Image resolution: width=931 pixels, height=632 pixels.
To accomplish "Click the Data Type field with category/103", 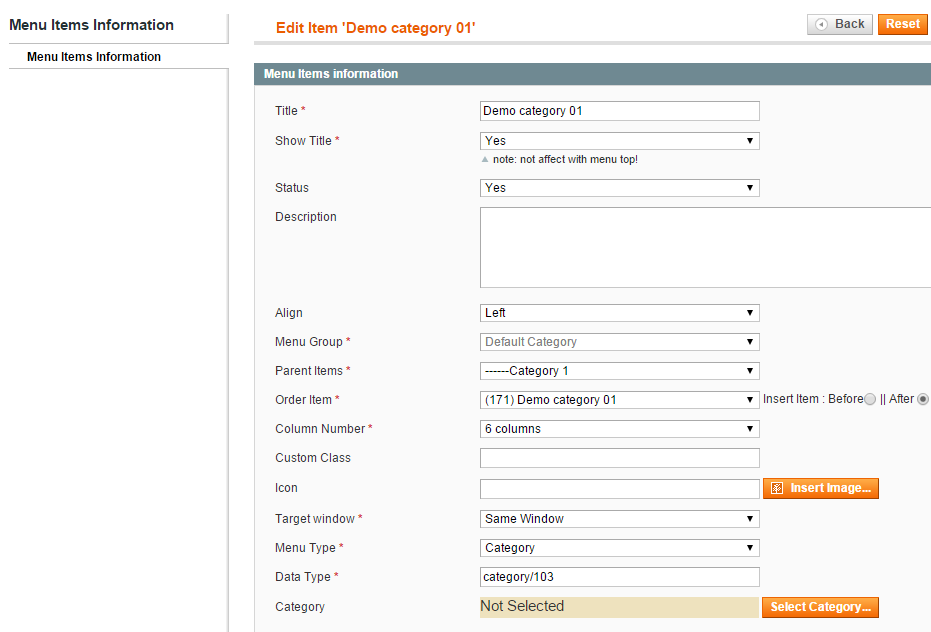I will [619, 577].
